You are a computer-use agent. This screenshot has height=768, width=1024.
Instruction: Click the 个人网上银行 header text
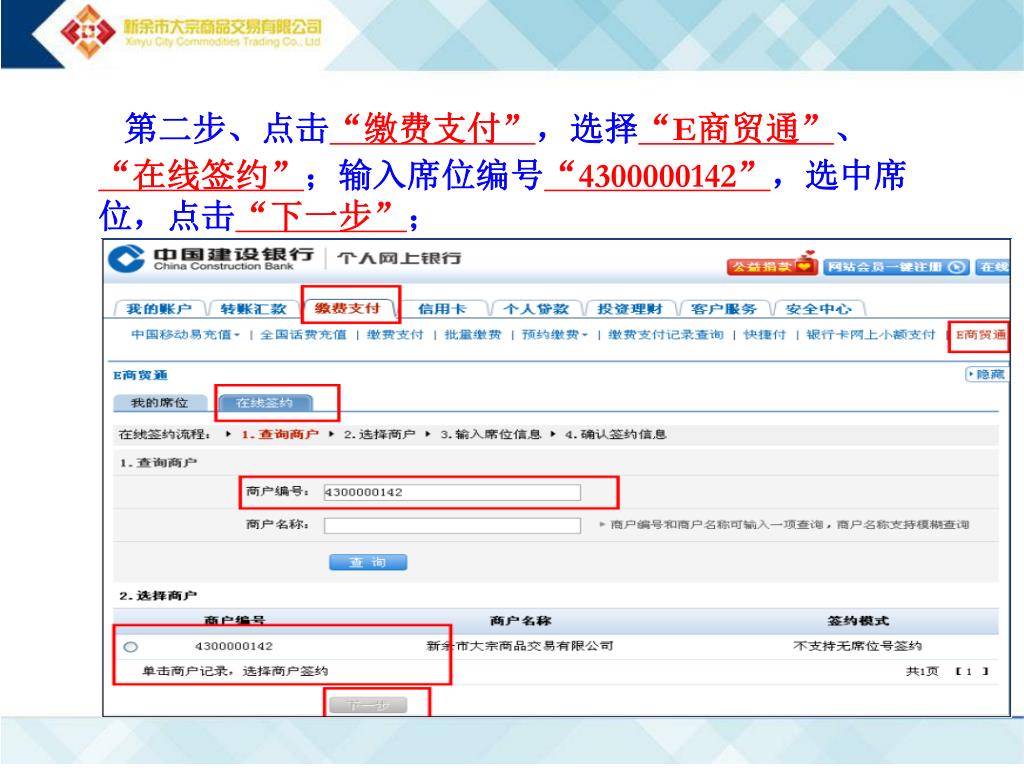coord(399,258)
